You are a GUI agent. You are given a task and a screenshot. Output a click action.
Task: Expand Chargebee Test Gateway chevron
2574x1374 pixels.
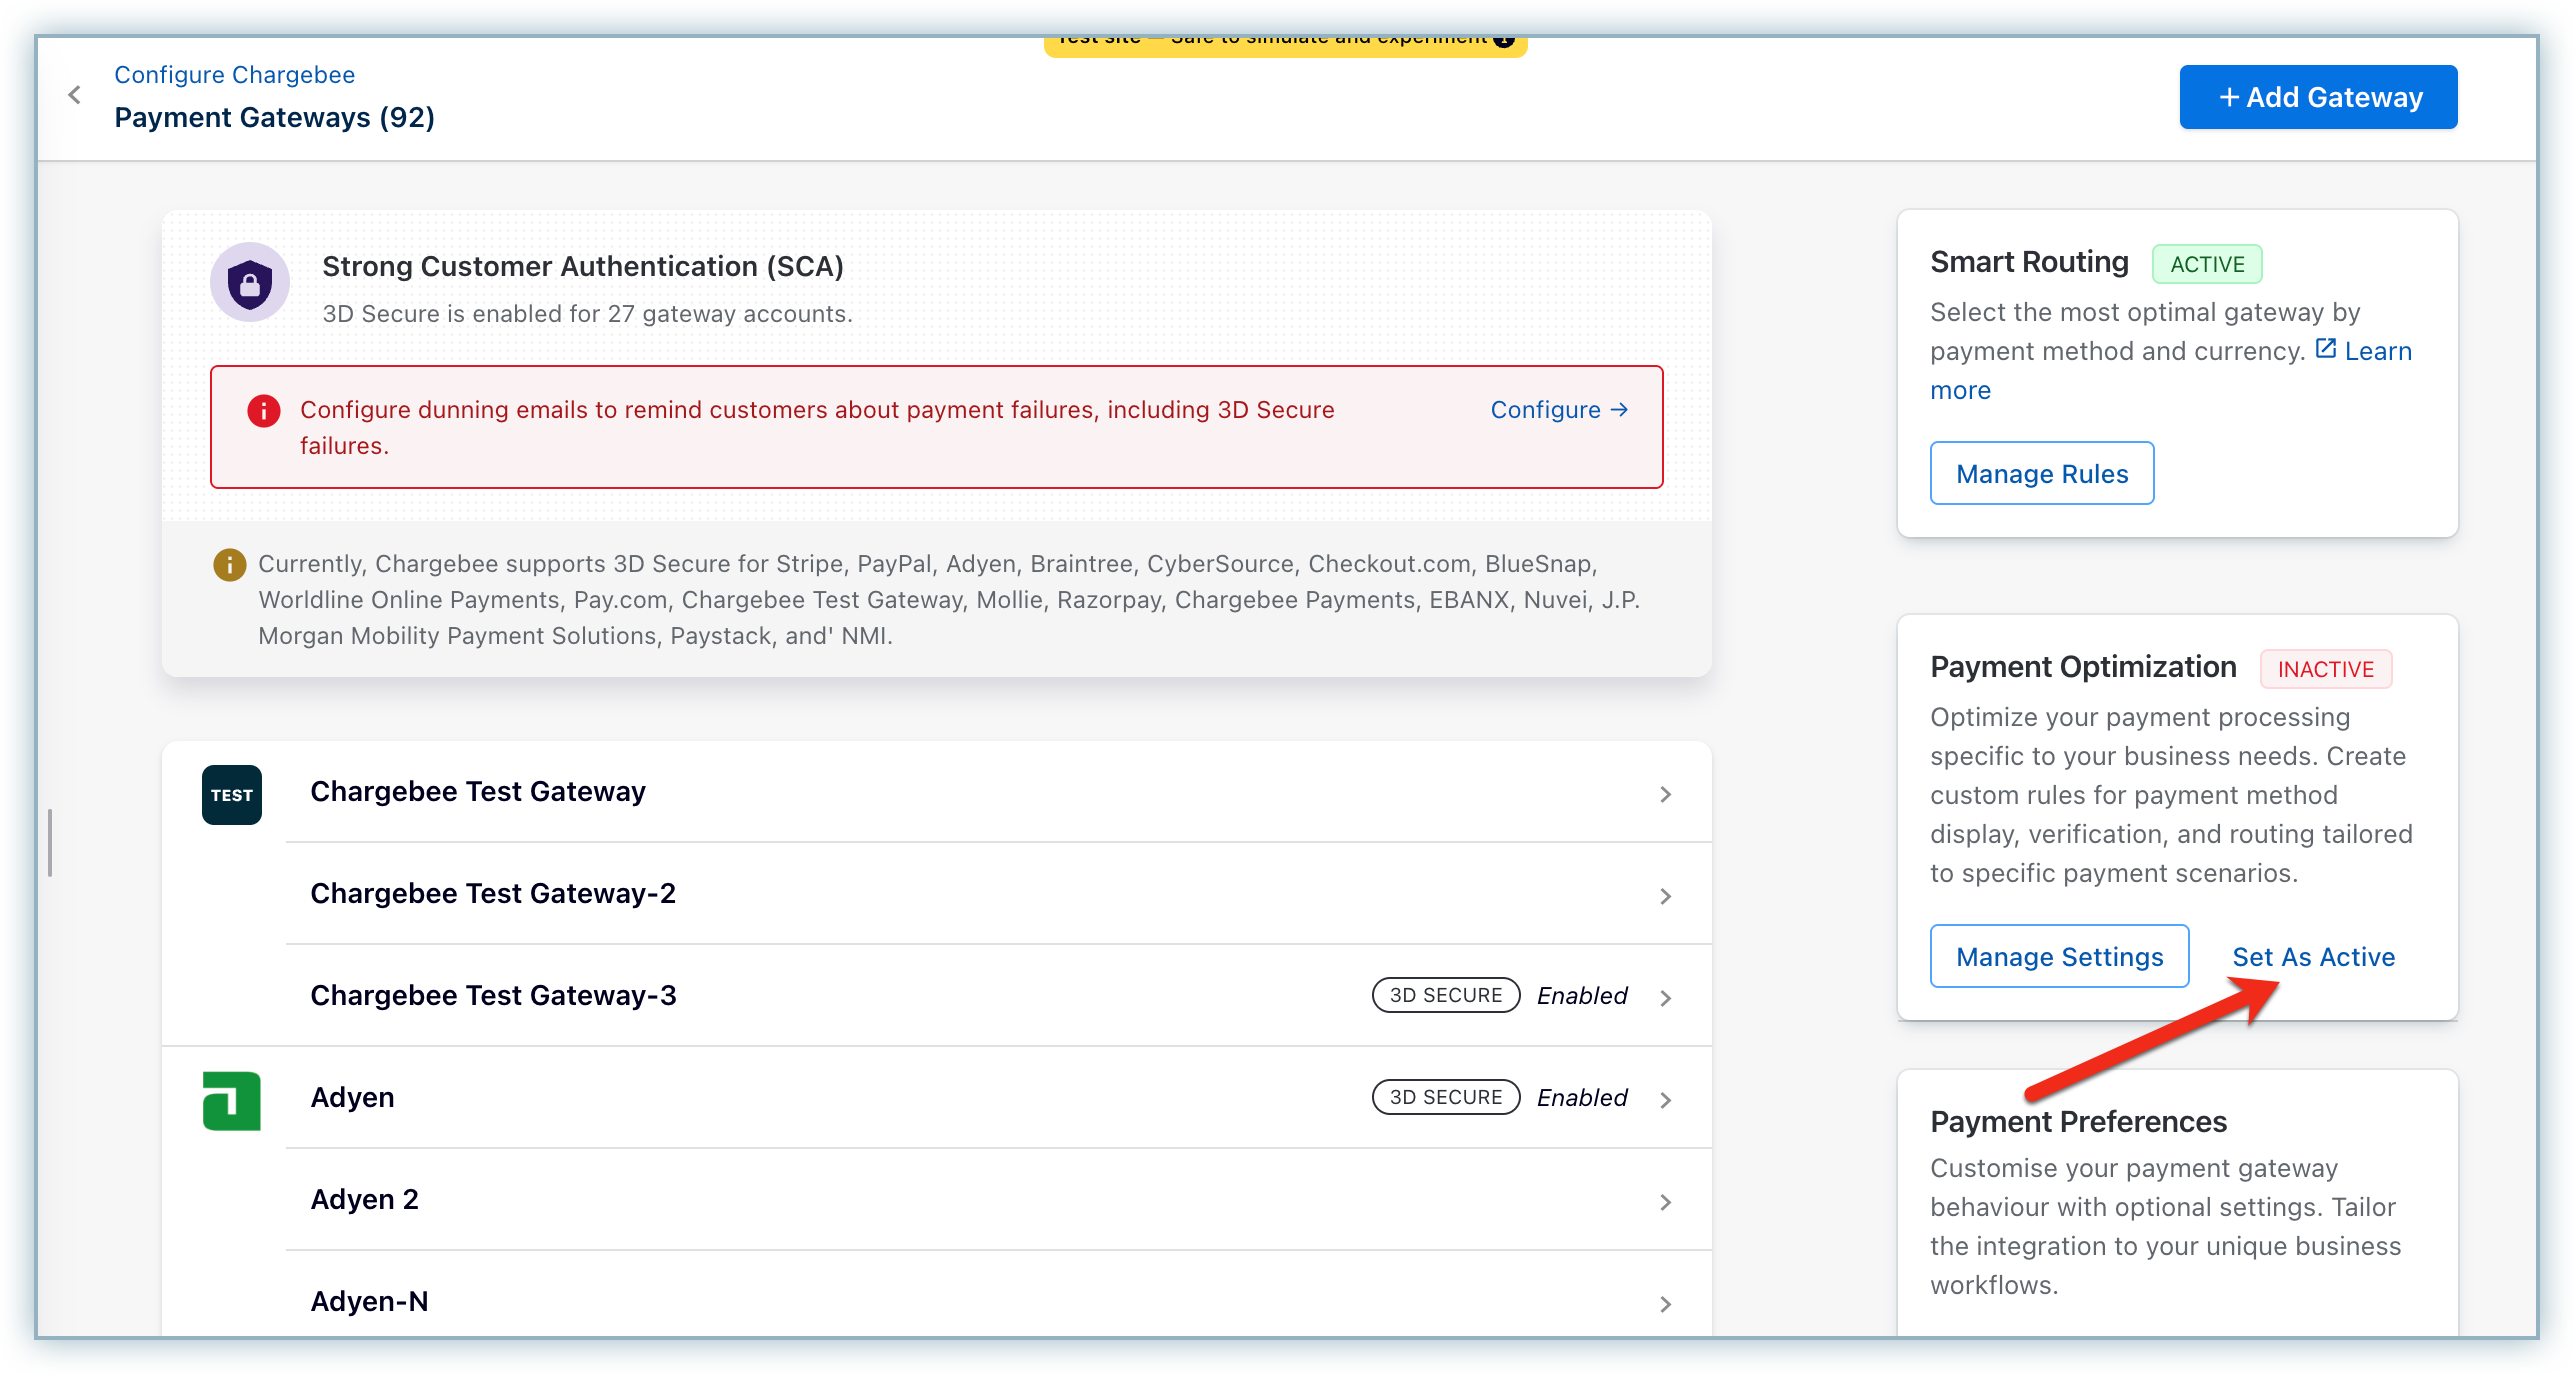tap(1665, 794)
